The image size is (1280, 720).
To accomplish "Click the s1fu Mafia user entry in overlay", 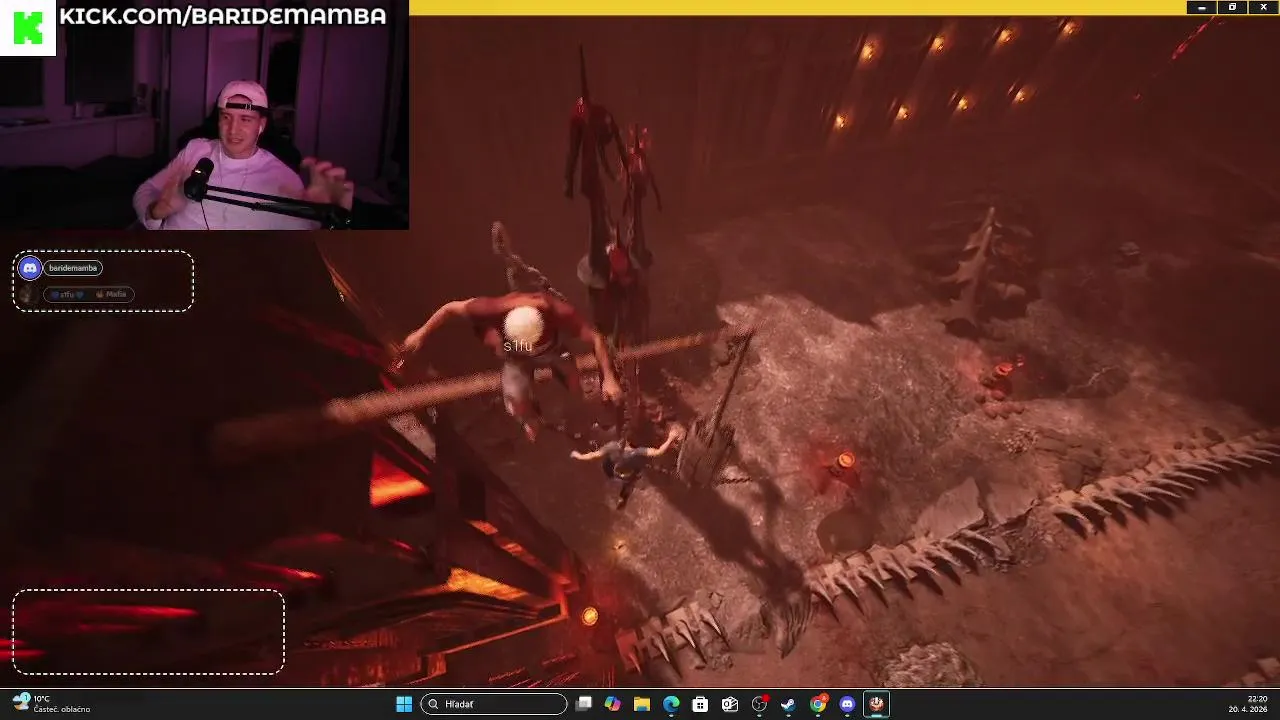I will tap(86, 294).
